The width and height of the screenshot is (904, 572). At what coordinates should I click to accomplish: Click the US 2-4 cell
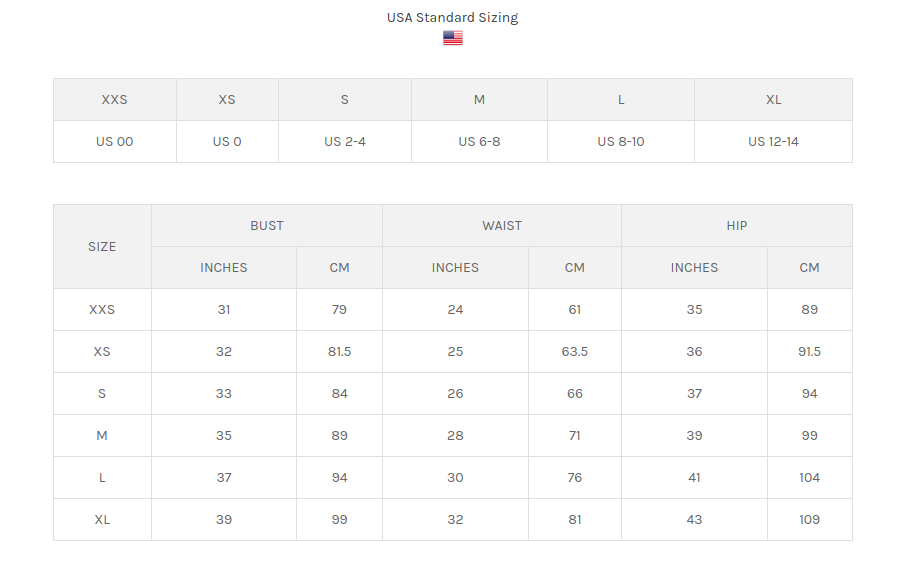coord(345,142)
